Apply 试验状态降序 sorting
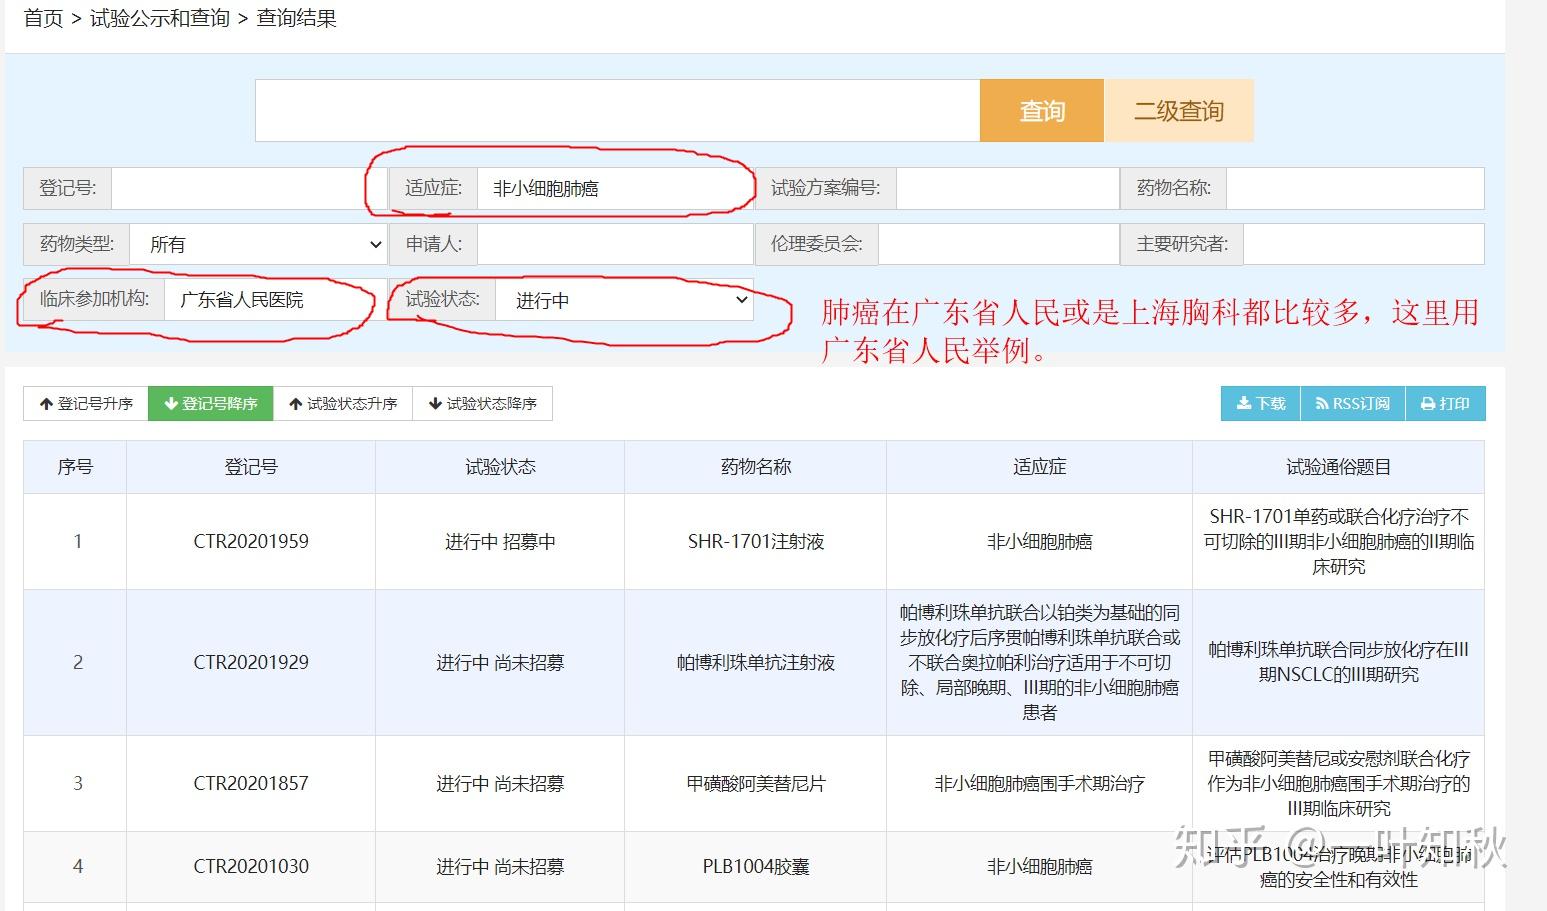The width and height of the screenshot is (1547, 911). pos(483,403)
